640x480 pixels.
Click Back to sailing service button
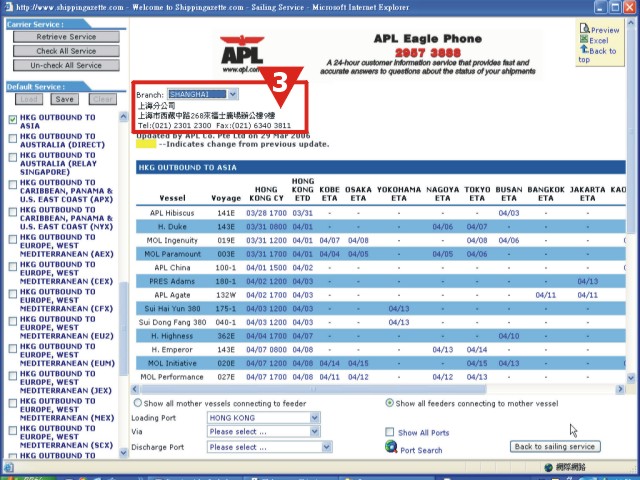click(555, 447)
